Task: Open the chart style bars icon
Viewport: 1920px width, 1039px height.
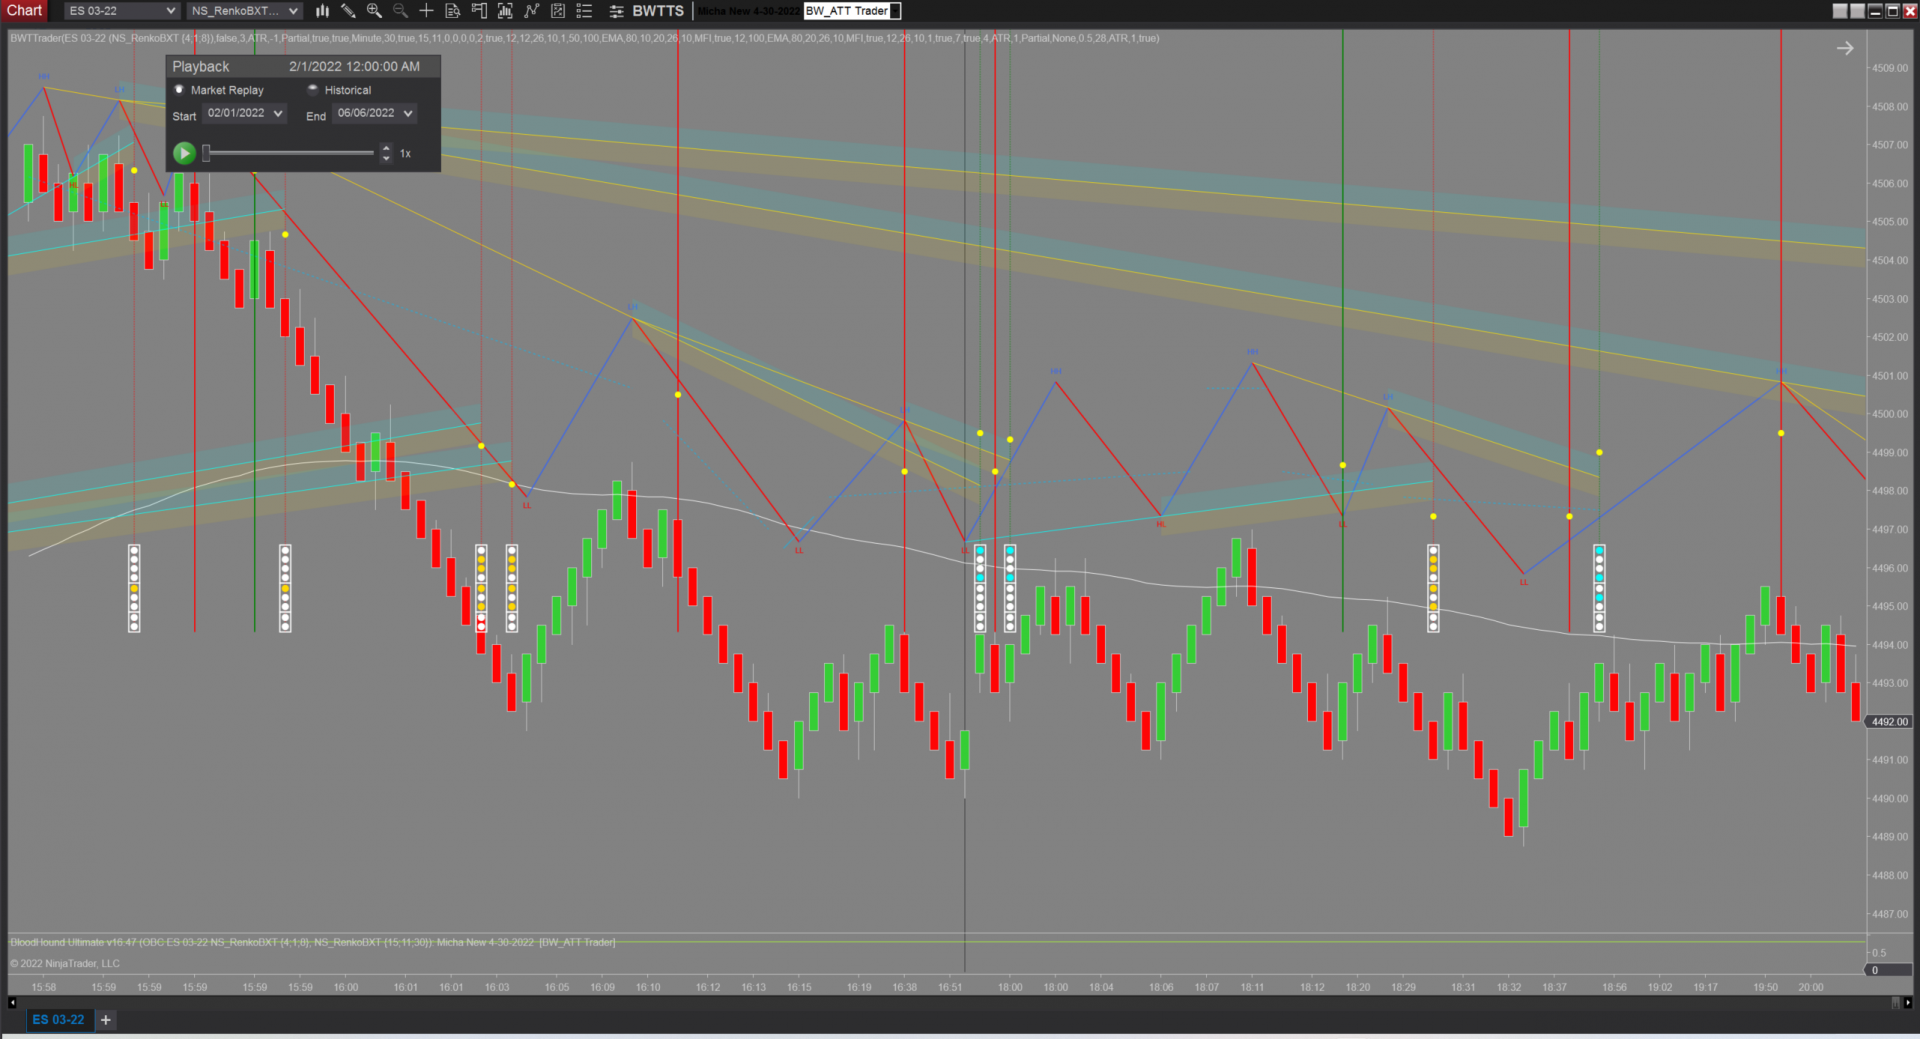Action: [x=321, y=11]
